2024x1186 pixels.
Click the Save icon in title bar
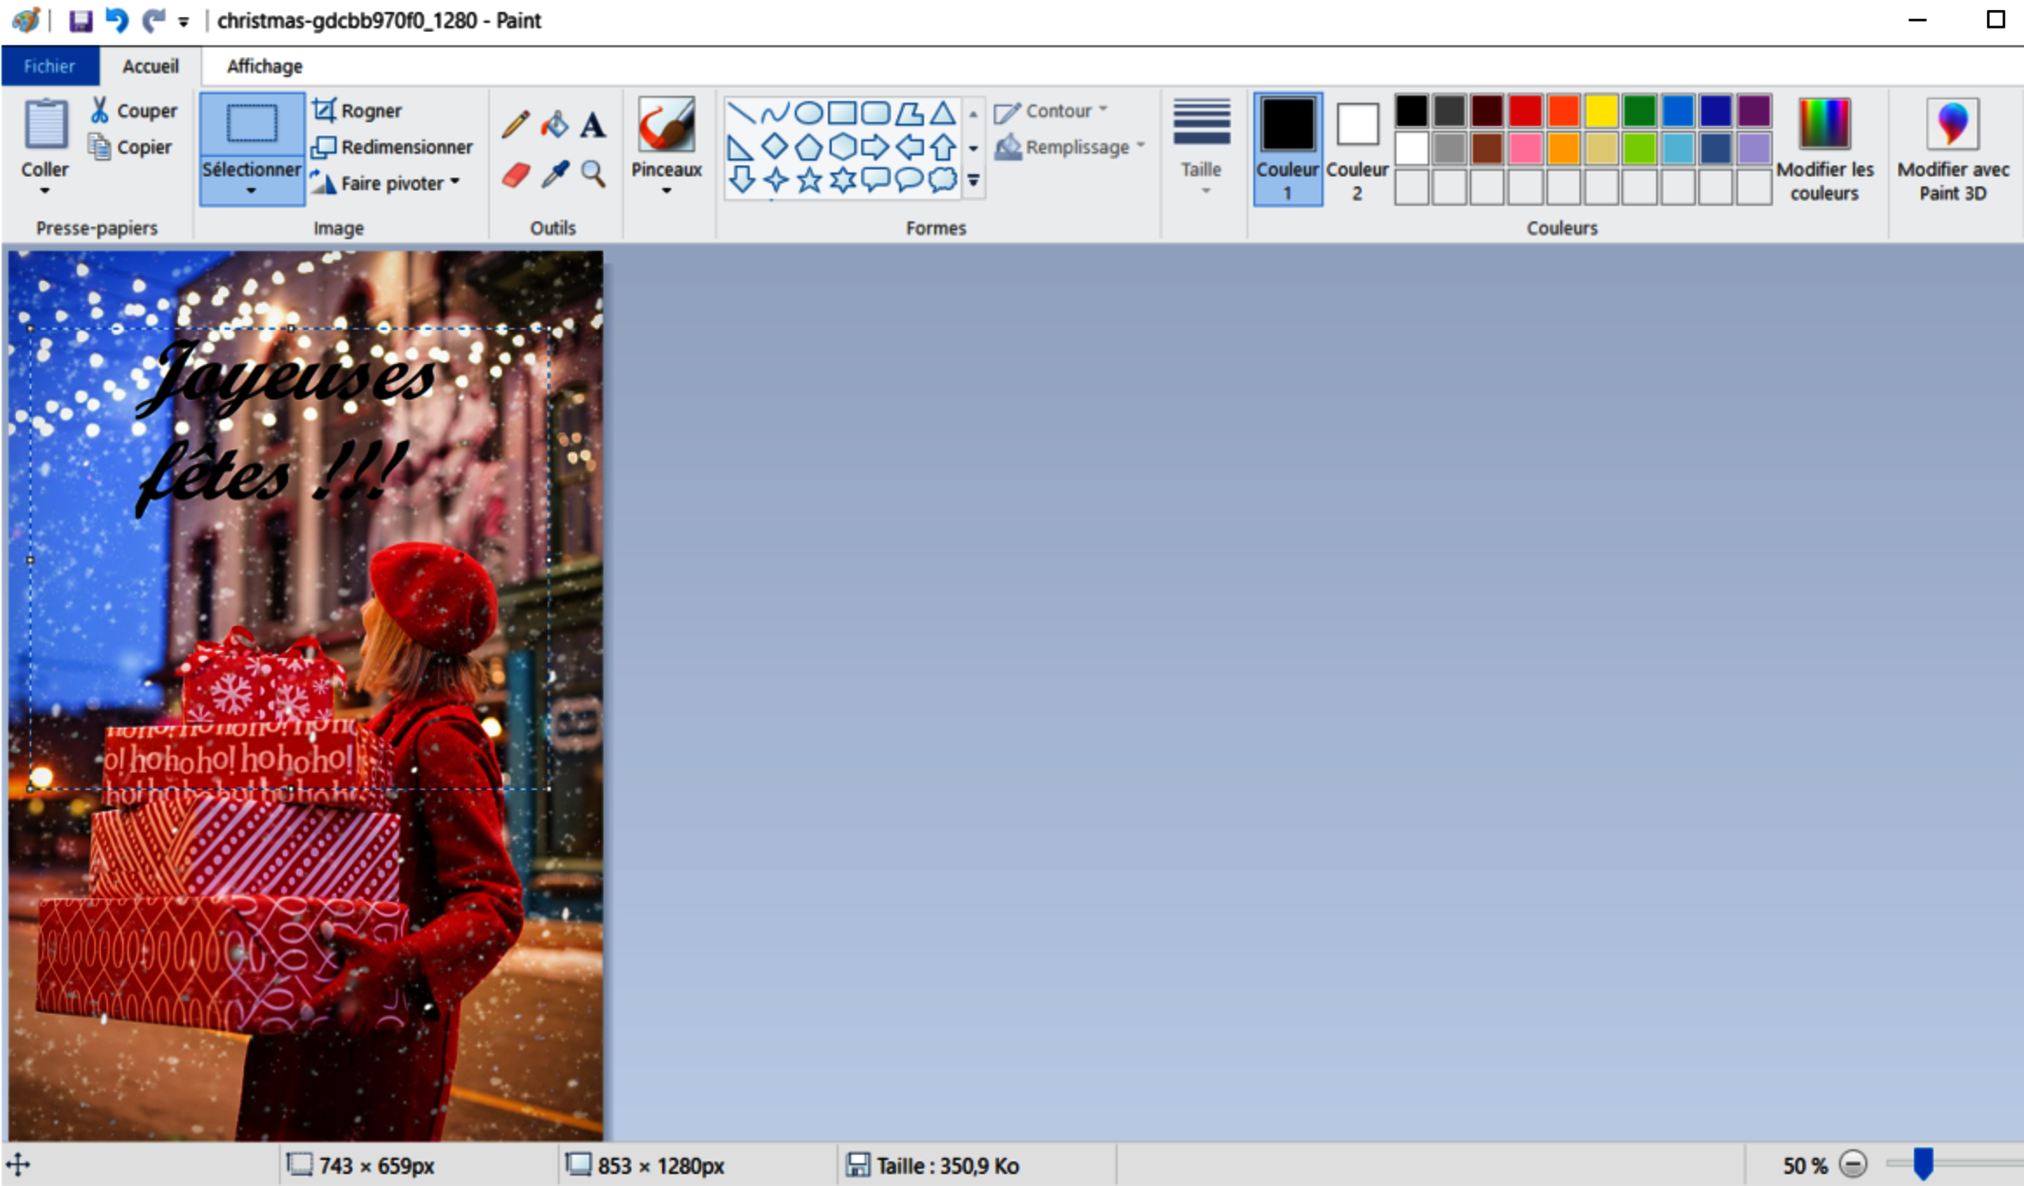point(80,20)
